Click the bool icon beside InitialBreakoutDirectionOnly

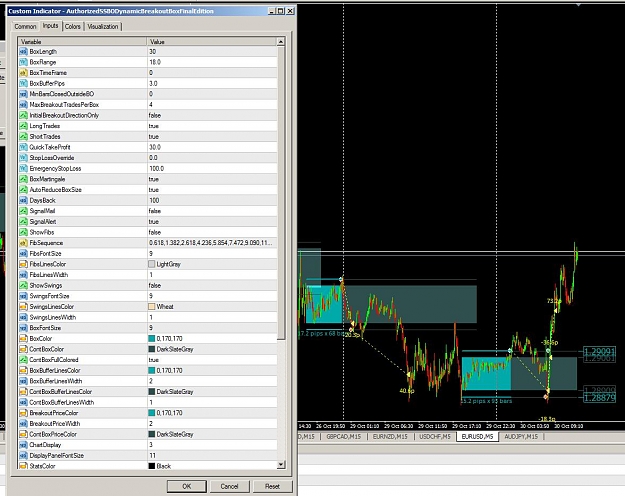pyautogui.click(x=24, y=115)
